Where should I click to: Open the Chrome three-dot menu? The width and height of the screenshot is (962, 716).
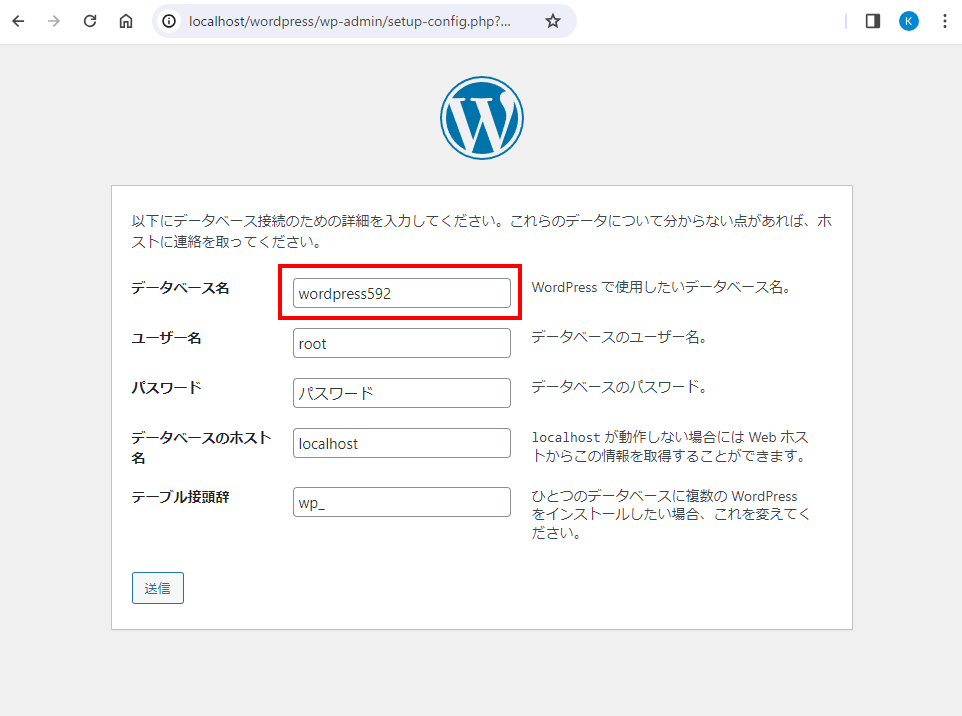944,21
